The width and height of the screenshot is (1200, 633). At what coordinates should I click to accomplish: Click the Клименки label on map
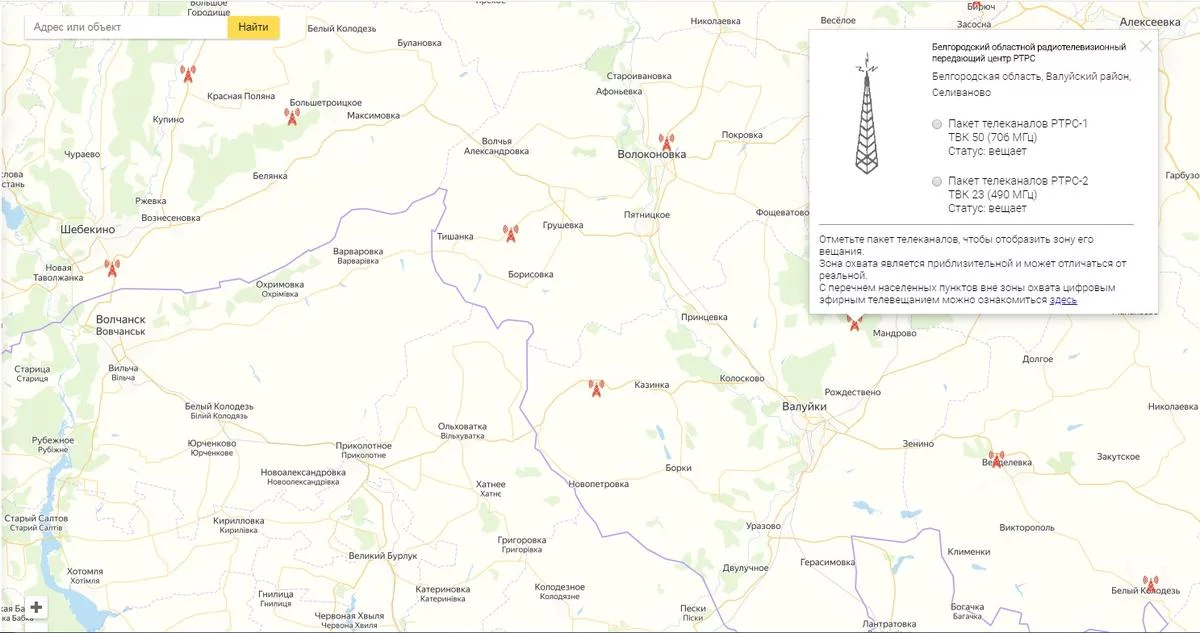coord(969,552)
